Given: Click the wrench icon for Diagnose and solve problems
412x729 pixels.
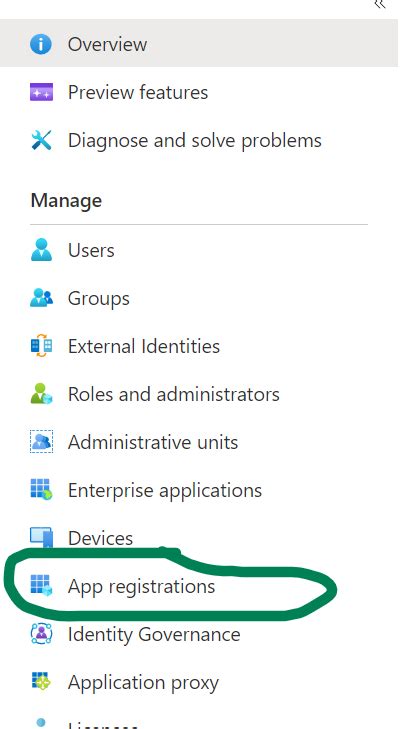Looking at the screenshot, I should coord(41,140).
